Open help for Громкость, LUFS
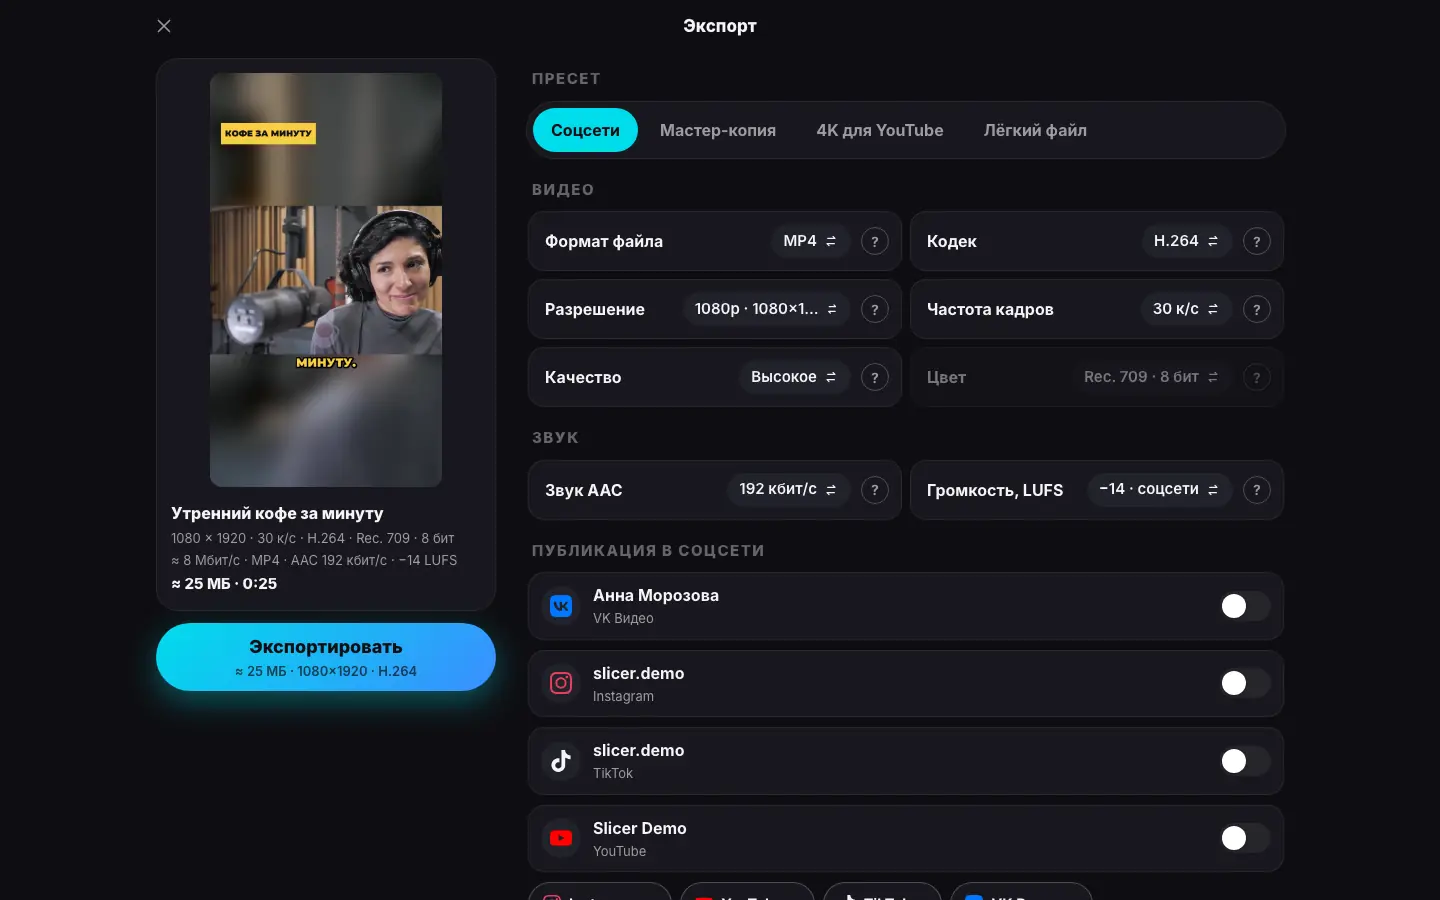The height and width of the screenshot is (900, 1440). tap(1257, 490)
